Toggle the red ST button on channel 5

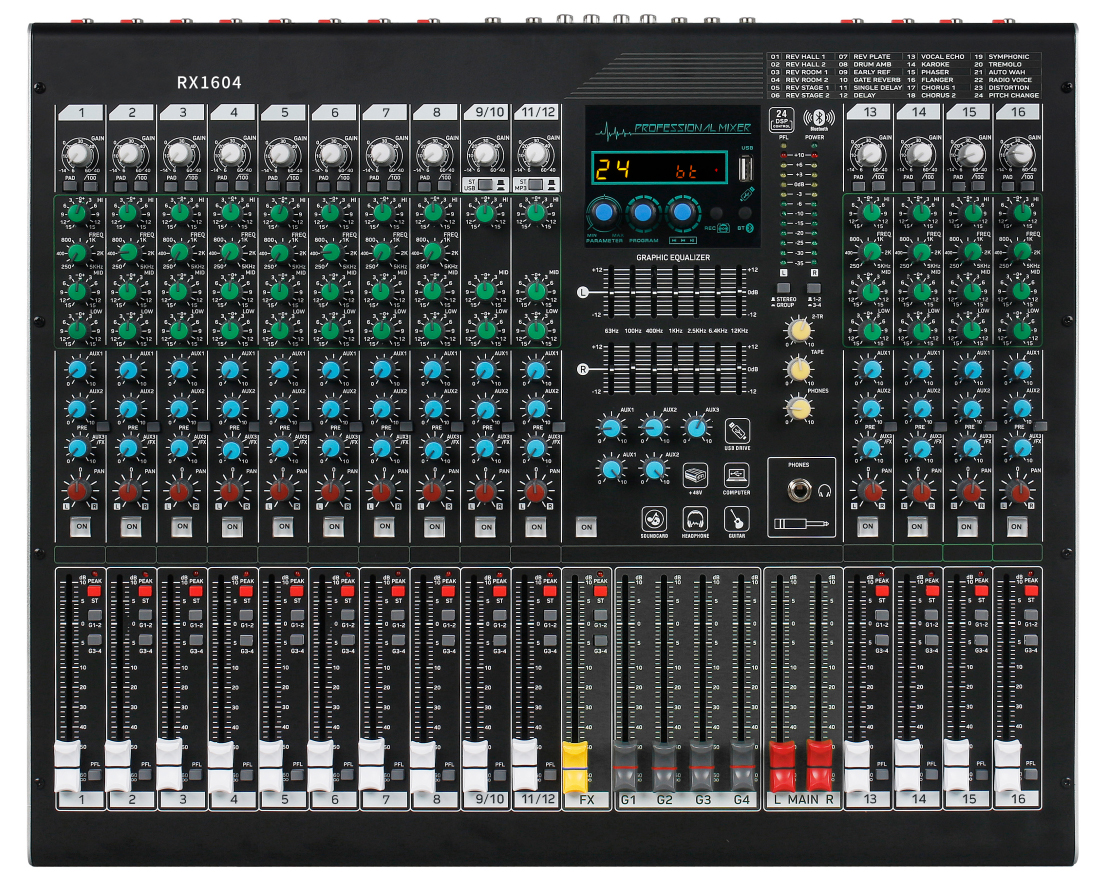tap(297, 591)
